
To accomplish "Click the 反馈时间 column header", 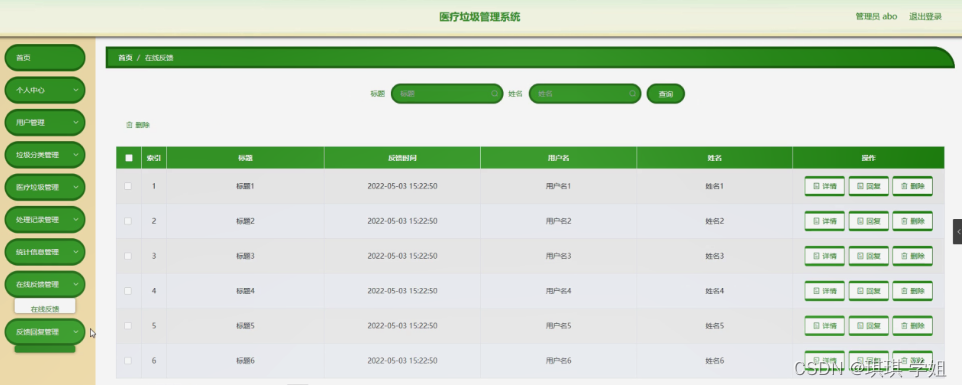I will coord(402,158).
